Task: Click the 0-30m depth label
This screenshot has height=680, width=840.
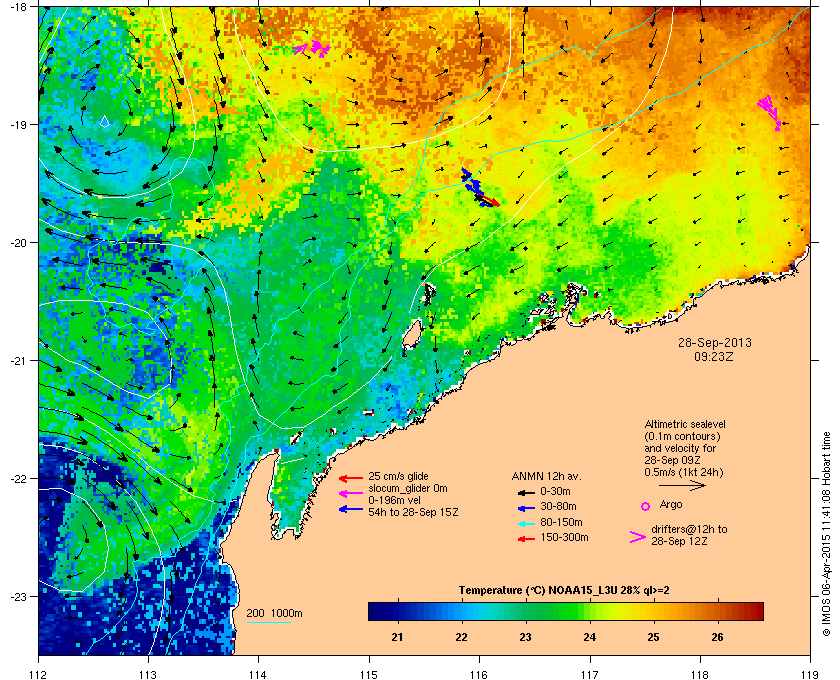Action: [555, 491]
